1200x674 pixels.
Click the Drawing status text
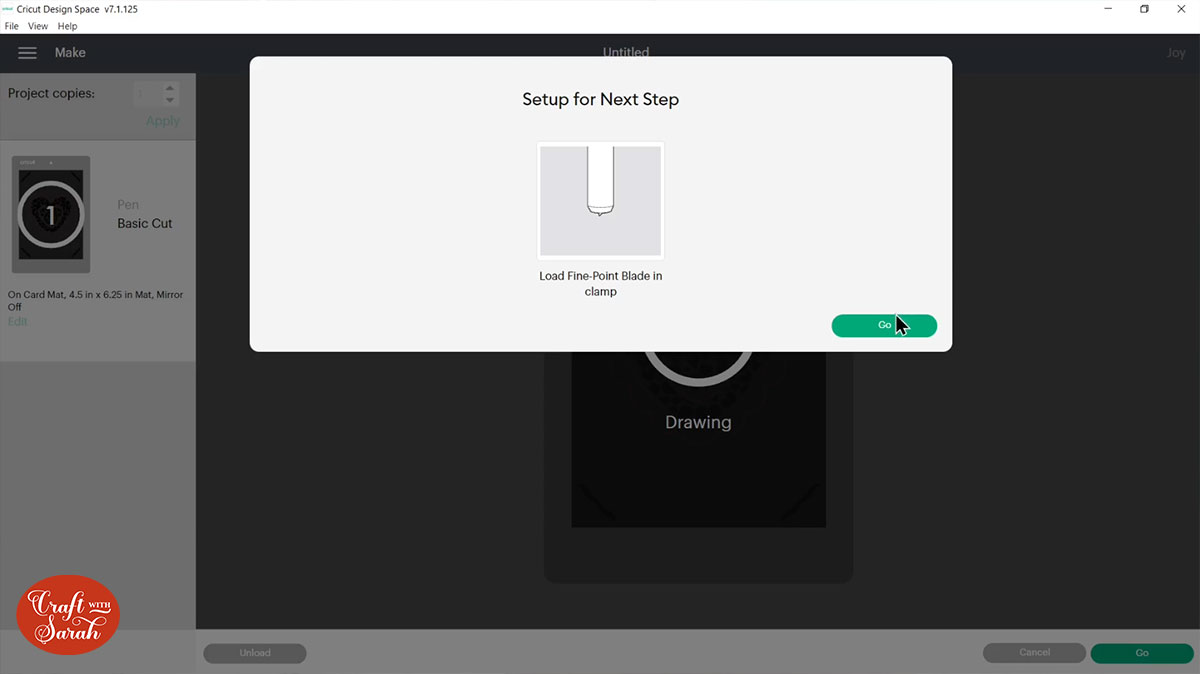[x=698, y=422]
